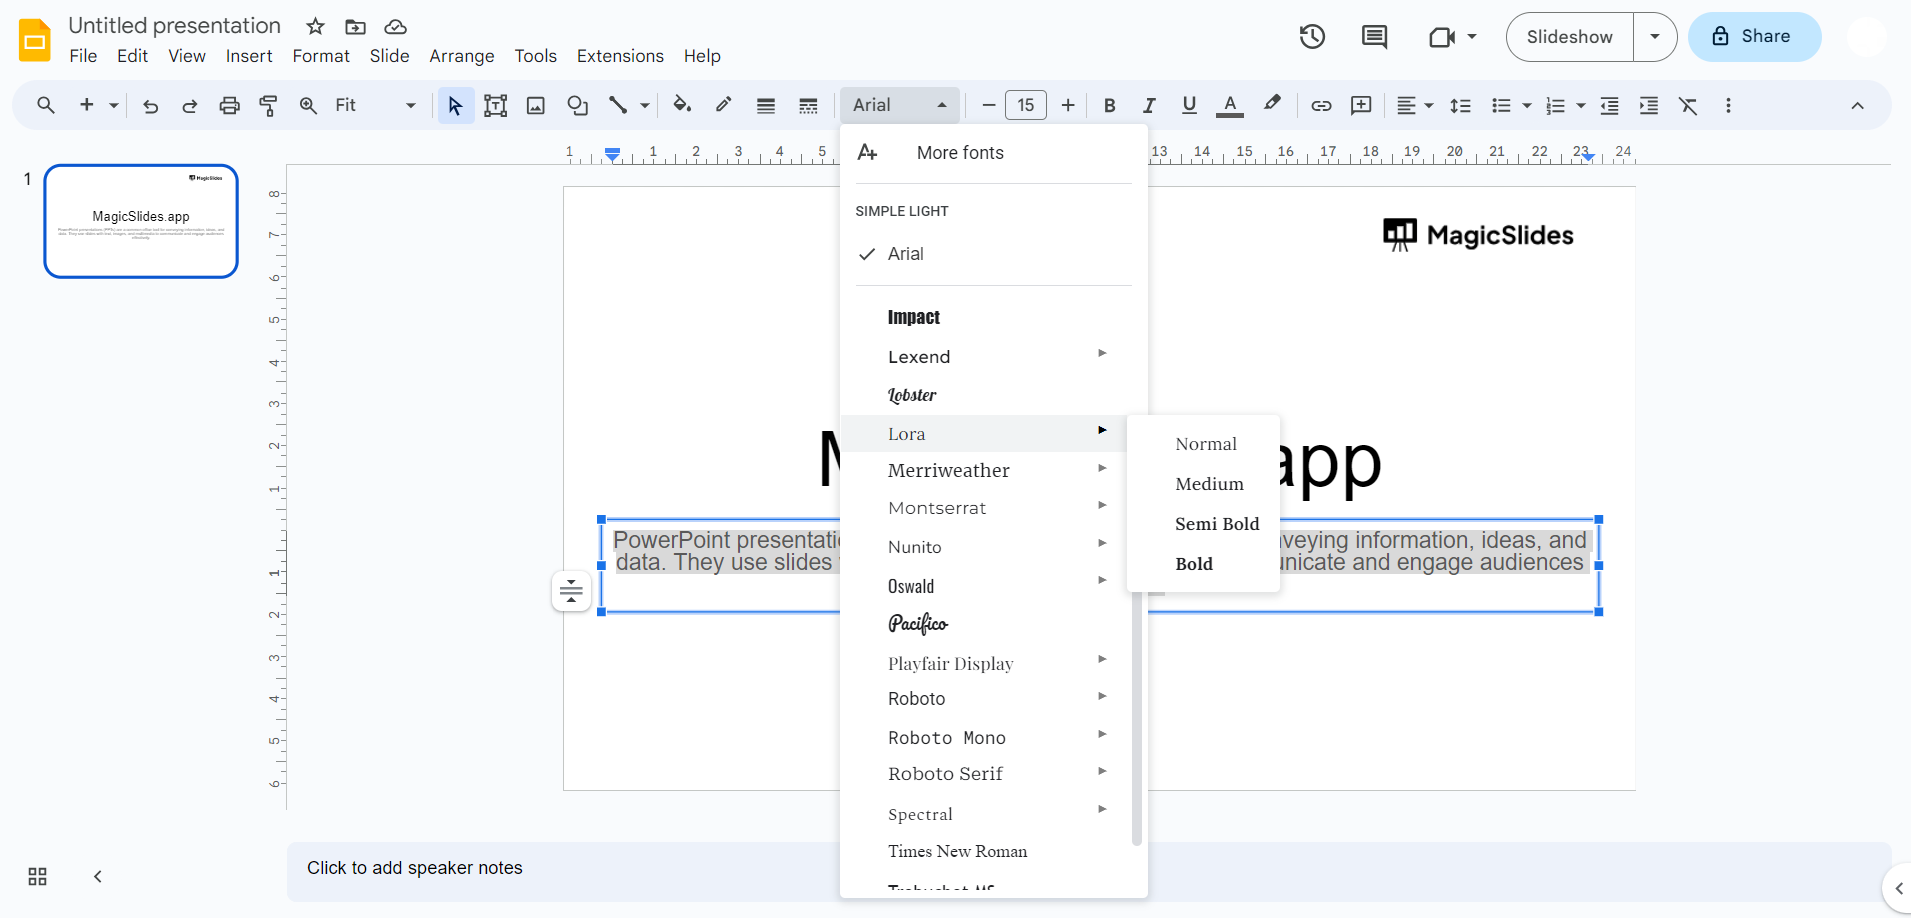
Task: Click More fonts option
Action: (959, 153)
